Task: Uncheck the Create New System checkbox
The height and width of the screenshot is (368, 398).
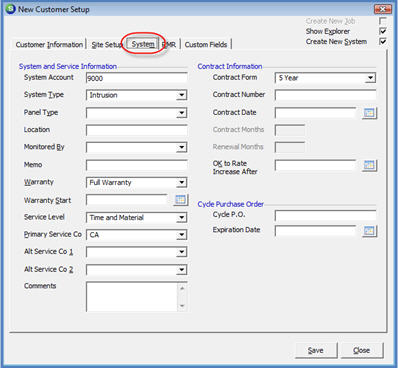Action: tap(383, 42)
